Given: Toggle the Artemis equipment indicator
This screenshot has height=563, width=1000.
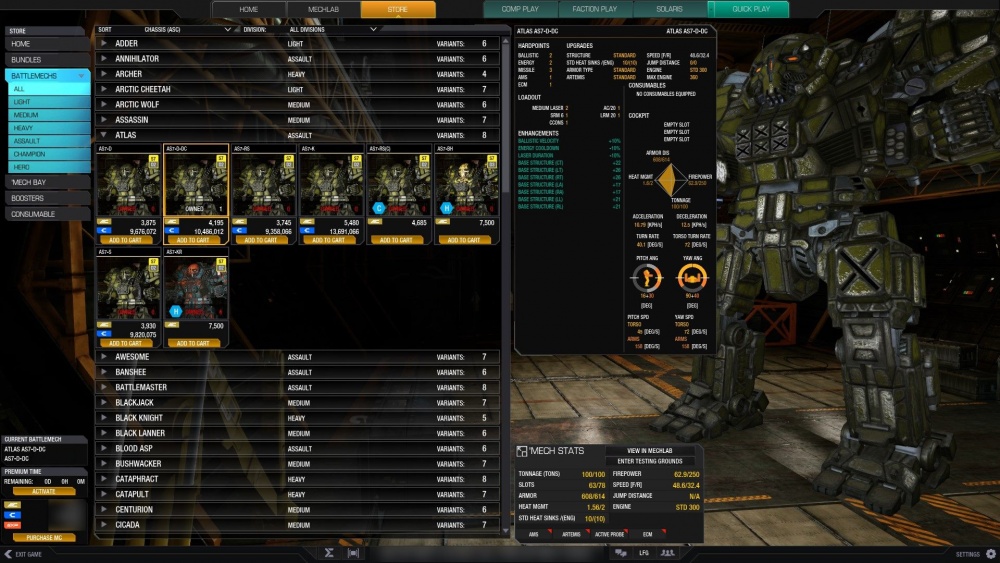Looking at the screenshot, I should [571, 534].
